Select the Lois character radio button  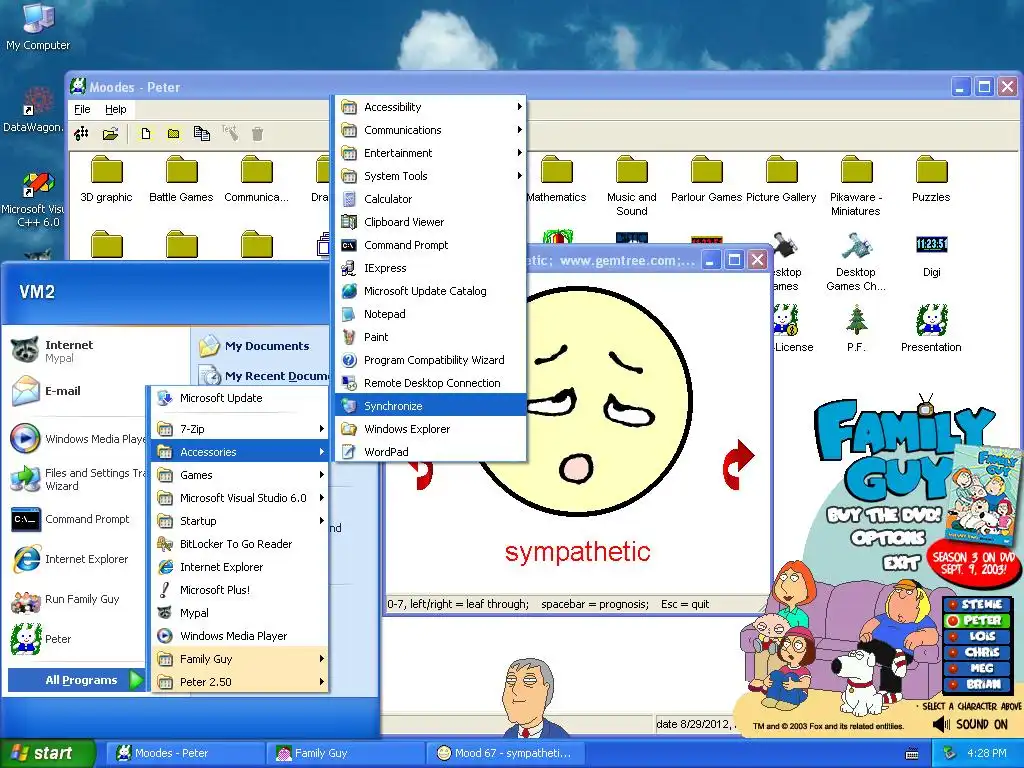[x=954, y=636]
